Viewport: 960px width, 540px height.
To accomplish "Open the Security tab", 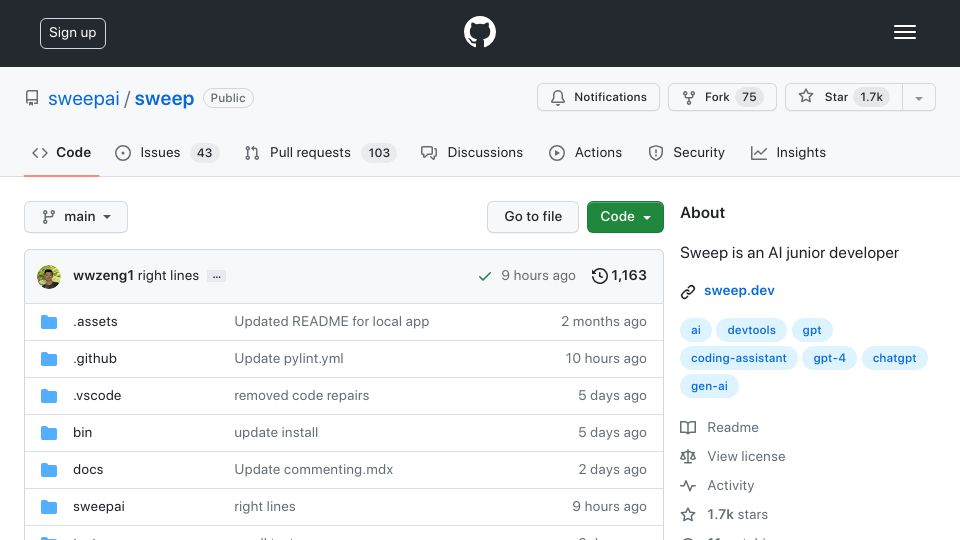I will coord(686,152).
